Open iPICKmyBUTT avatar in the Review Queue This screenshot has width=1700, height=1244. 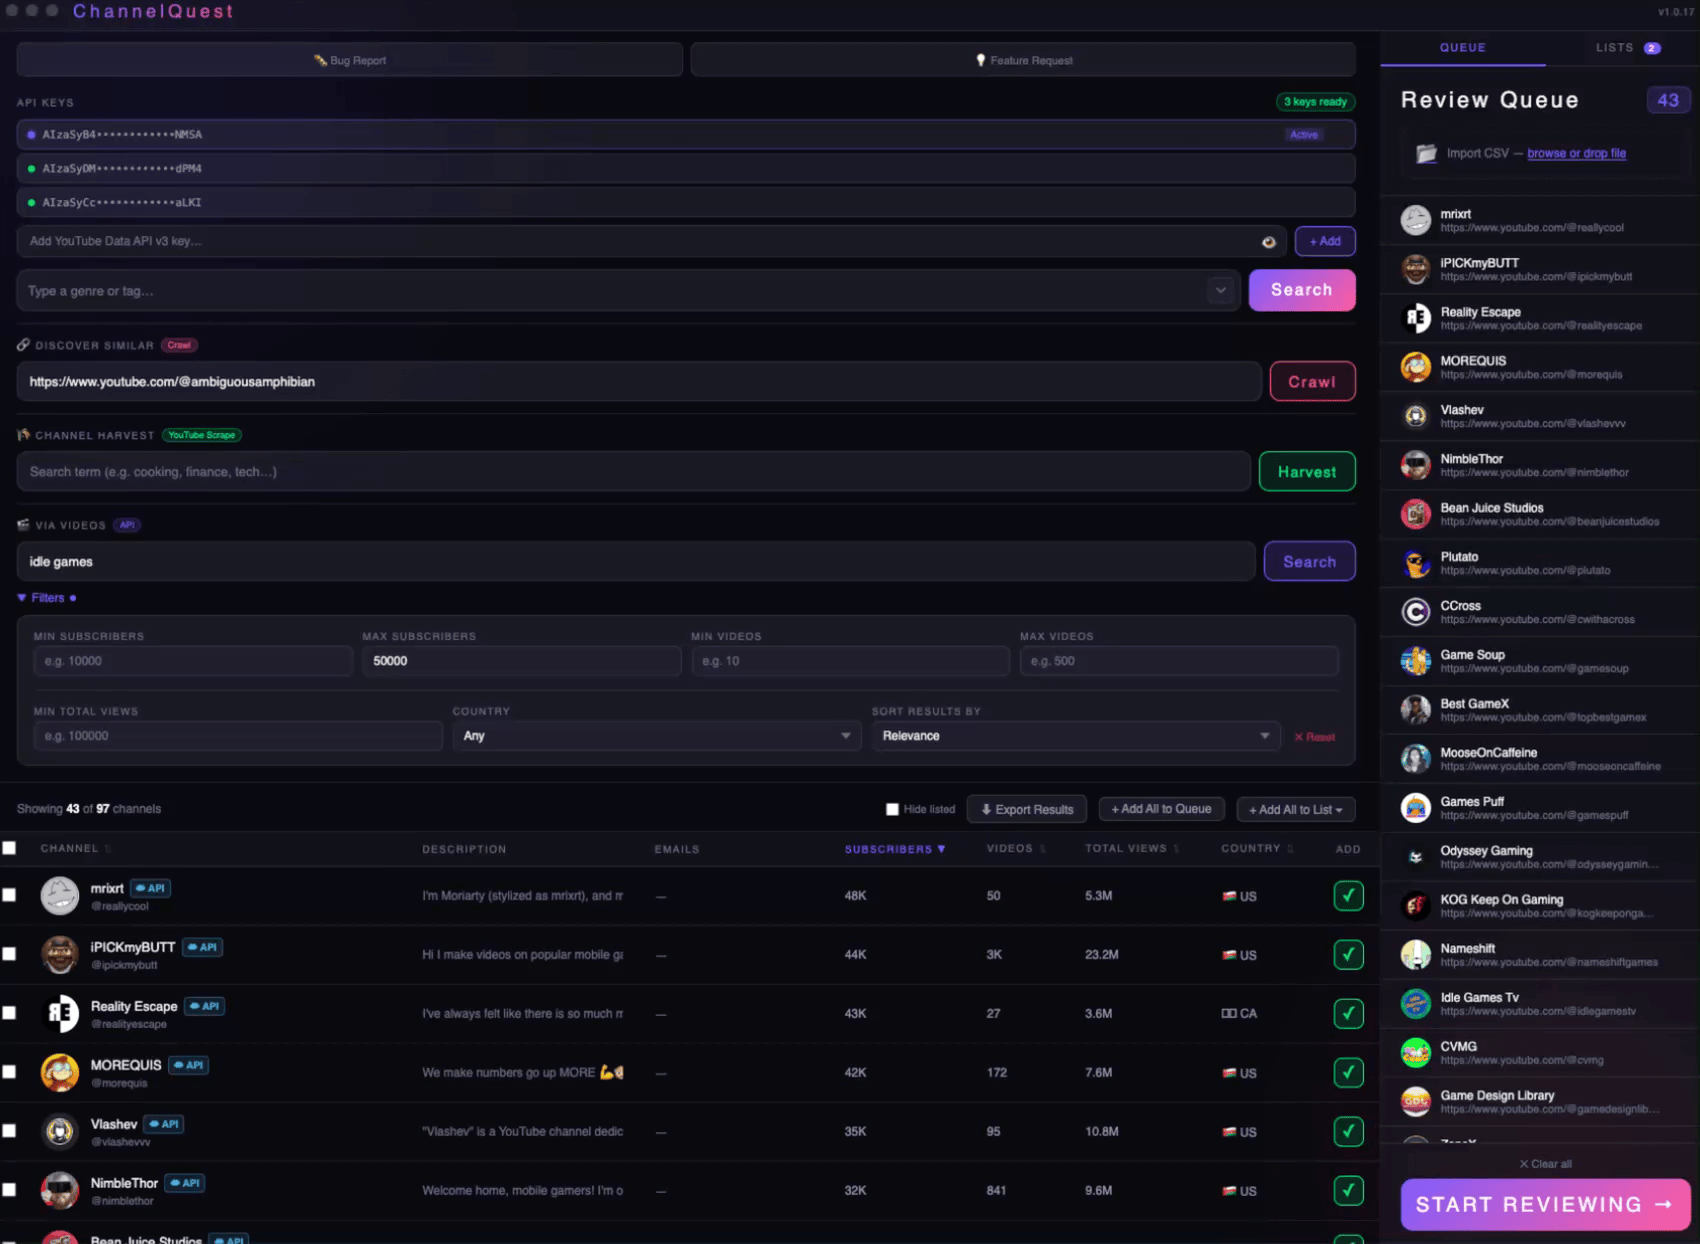pyautogui.click(x=1415, y=269)
